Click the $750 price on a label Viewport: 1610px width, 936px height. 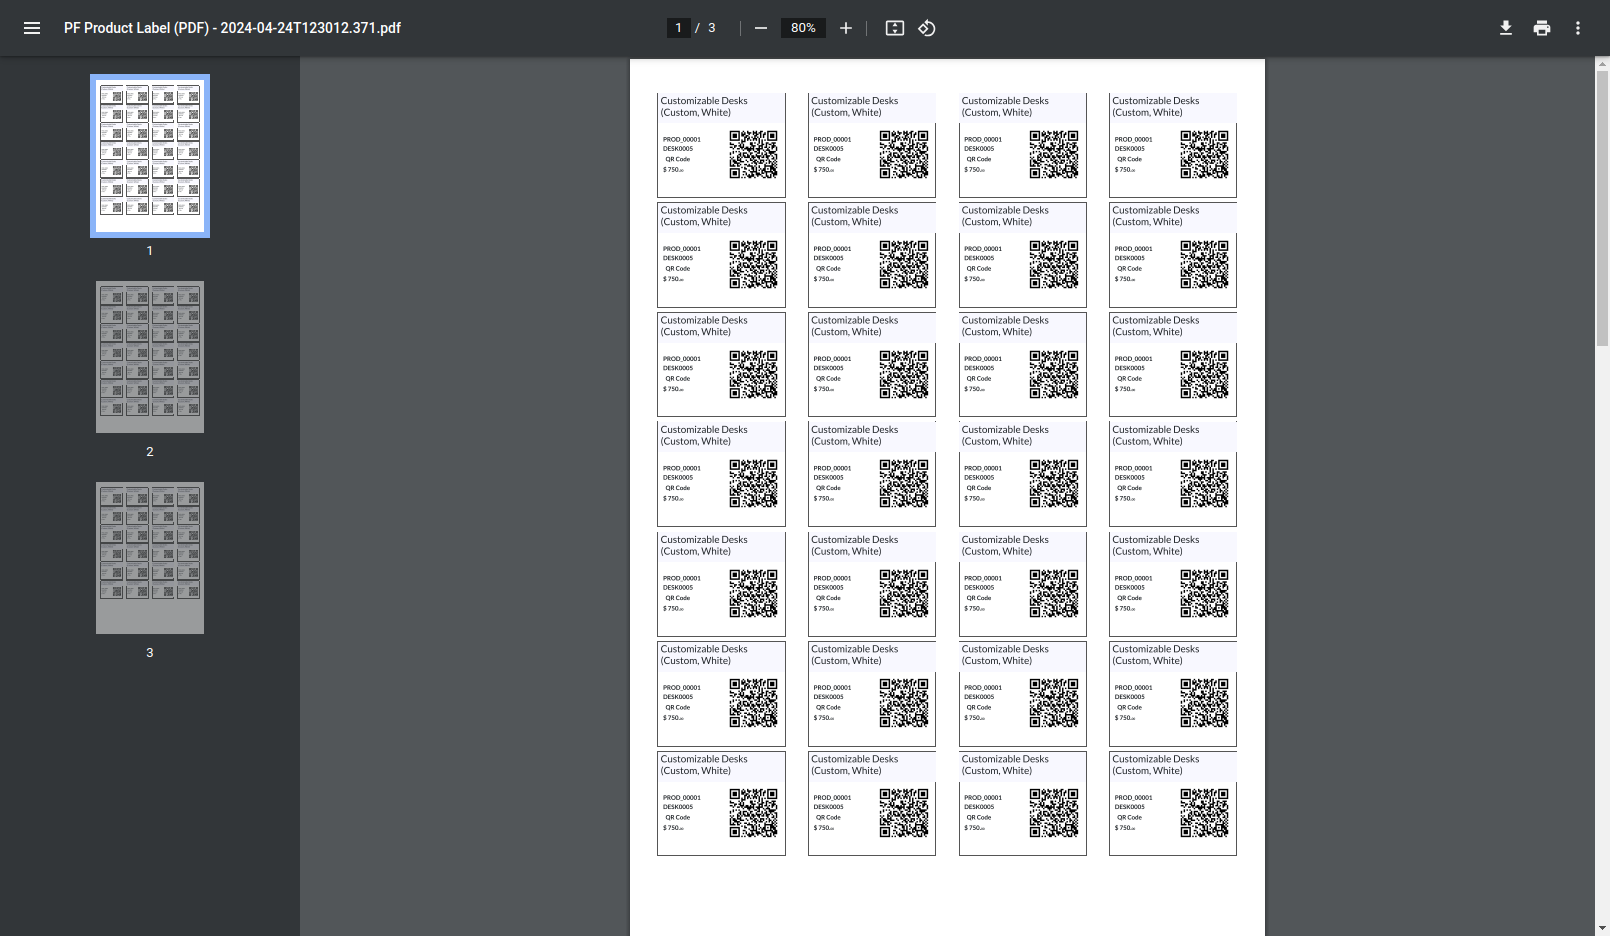tap(671, 169)
